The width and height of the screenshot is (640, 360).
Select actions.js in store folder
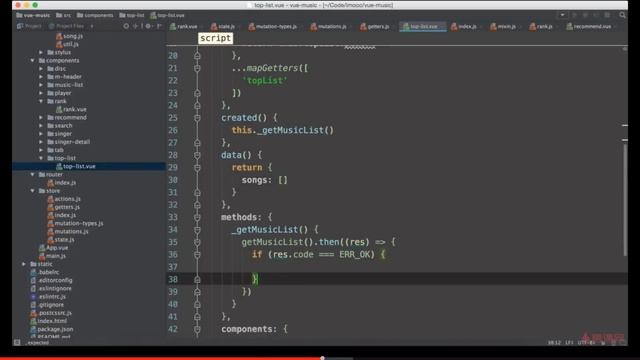click(x=64, y=199)
